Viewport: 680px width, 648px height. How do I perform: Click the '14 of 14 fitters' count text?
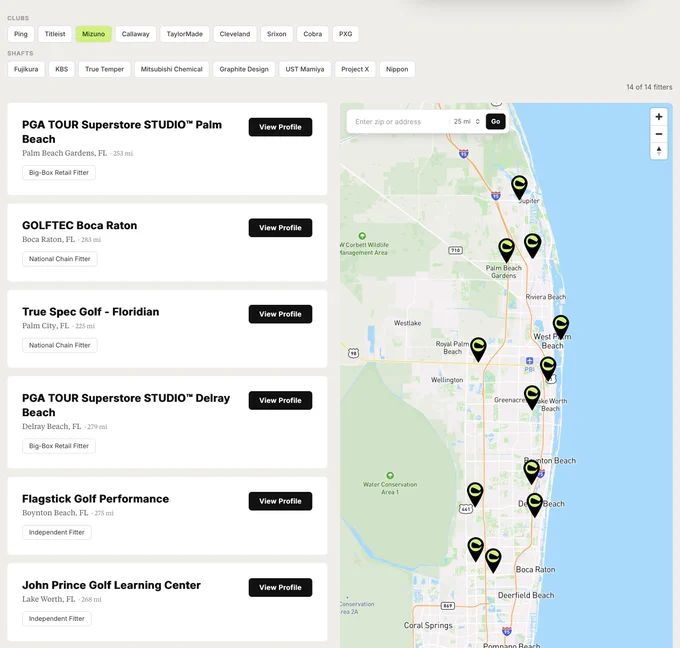(649, 87)
